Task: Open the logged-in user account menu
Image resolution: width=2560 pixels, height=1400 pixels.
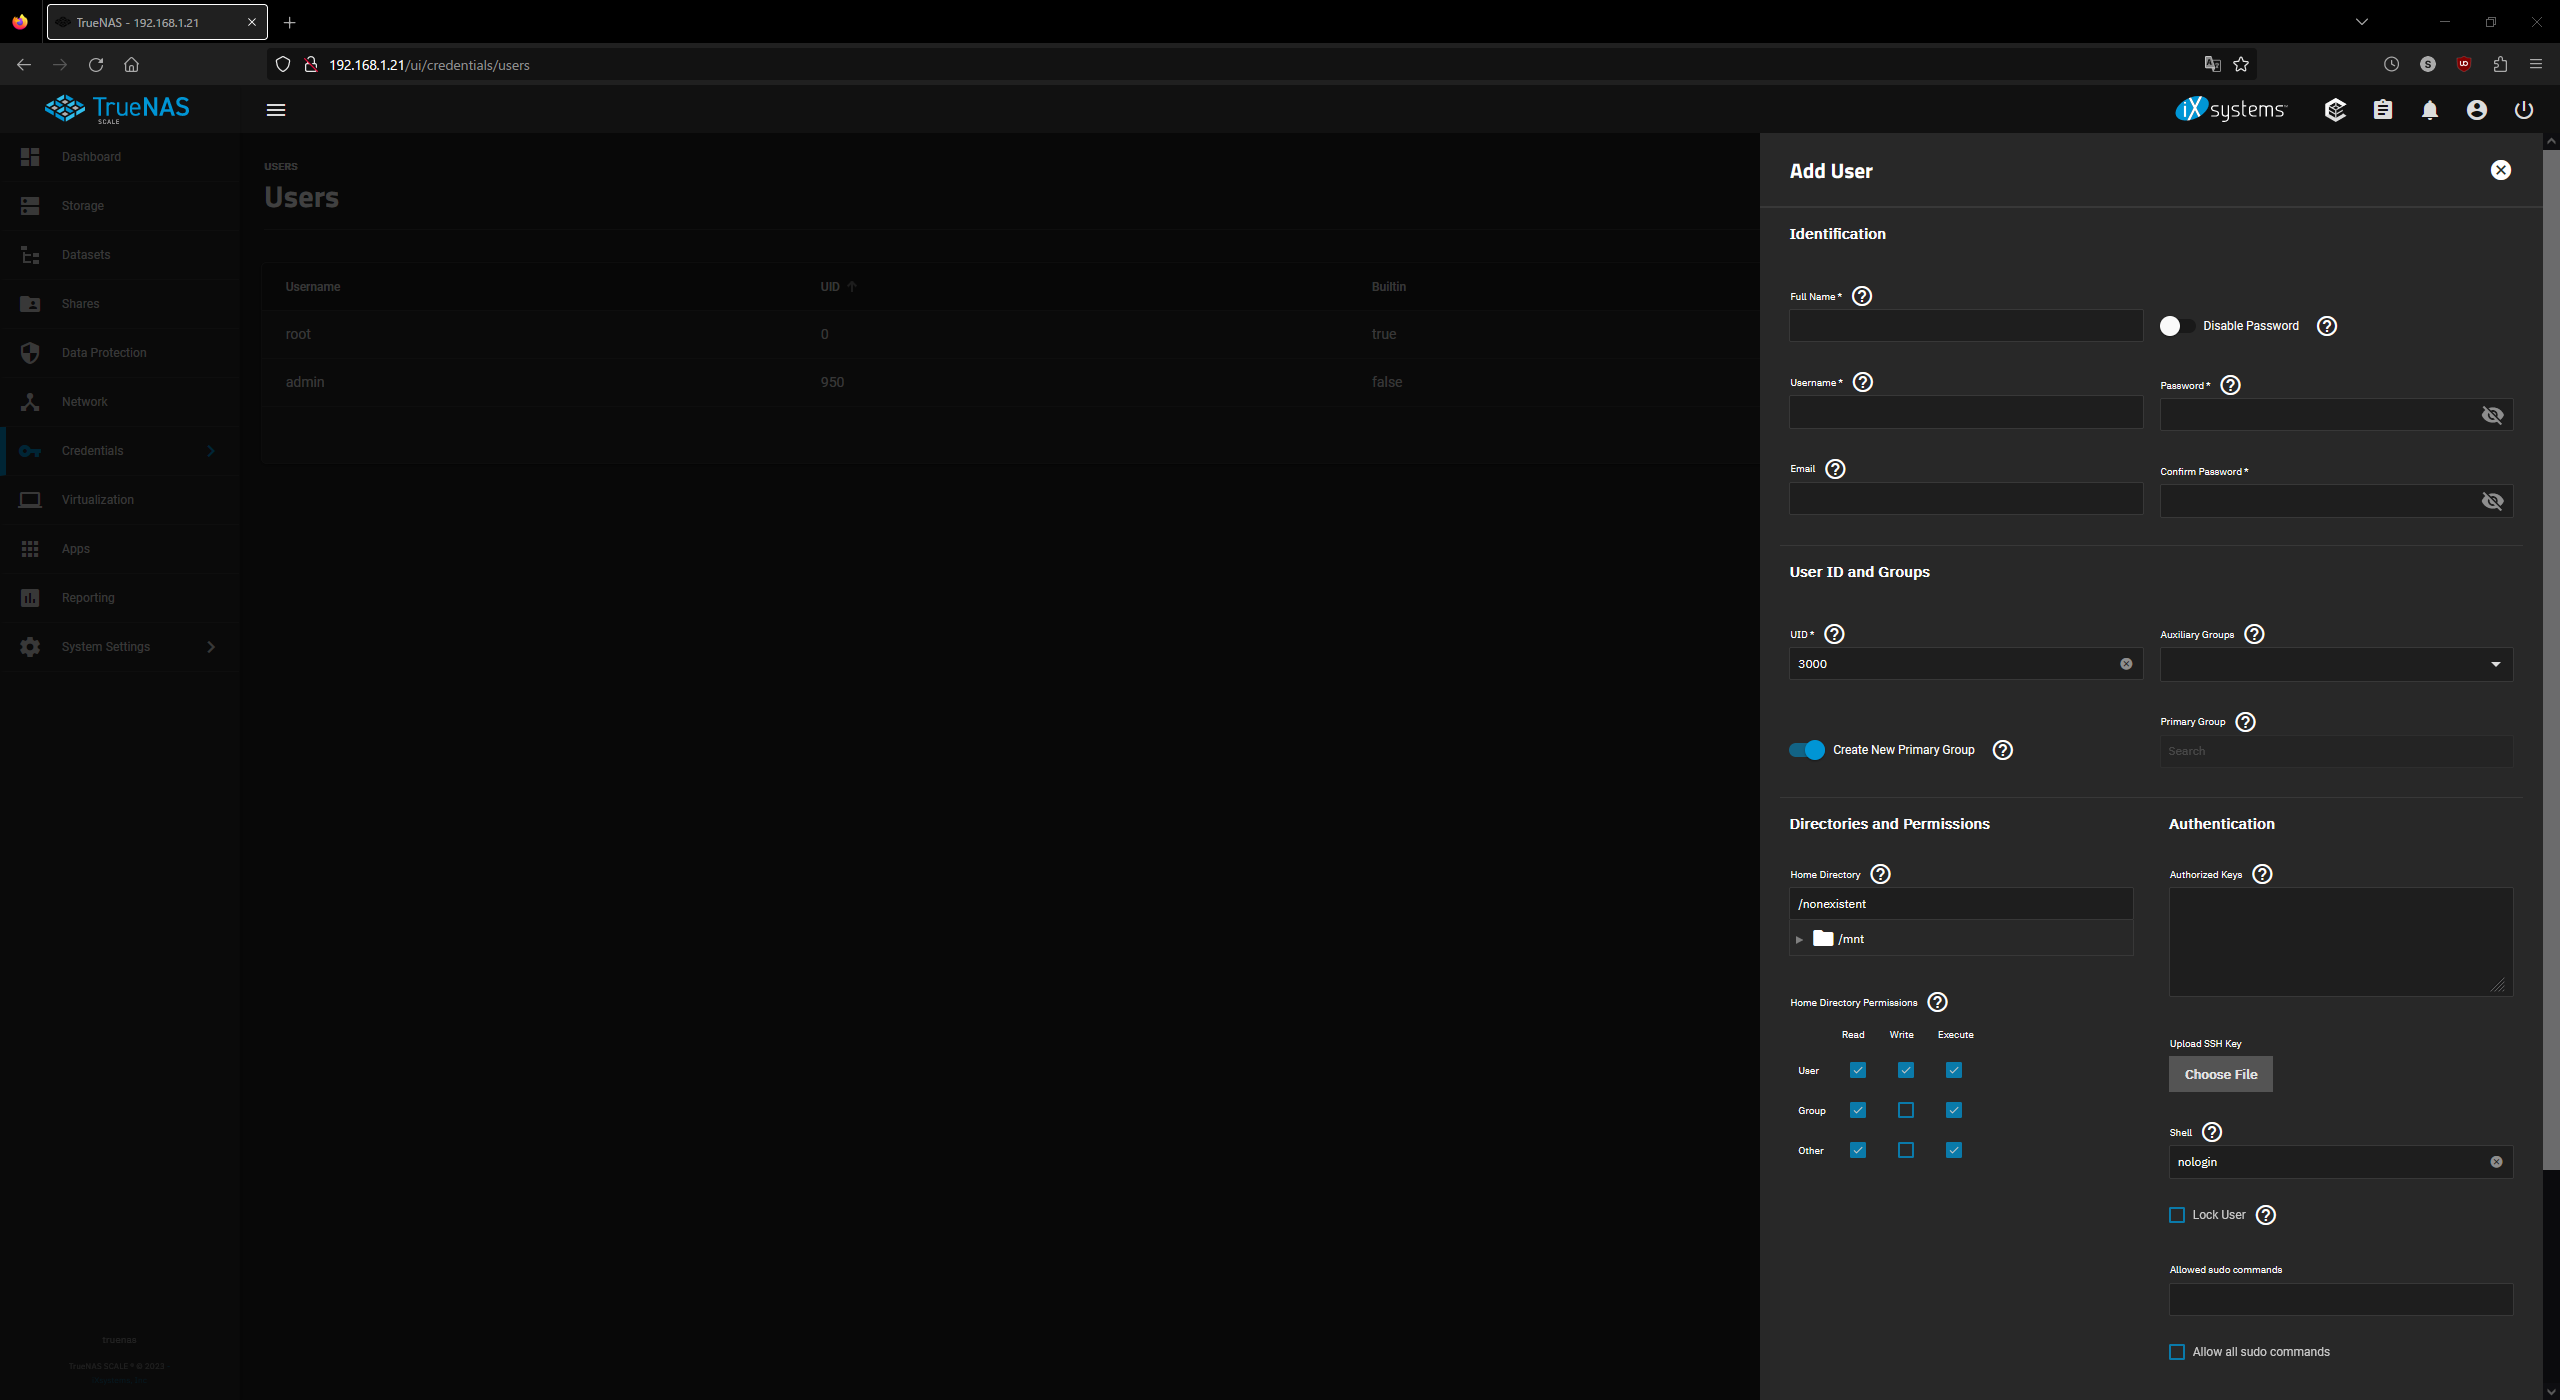Action: (2476, 110)
